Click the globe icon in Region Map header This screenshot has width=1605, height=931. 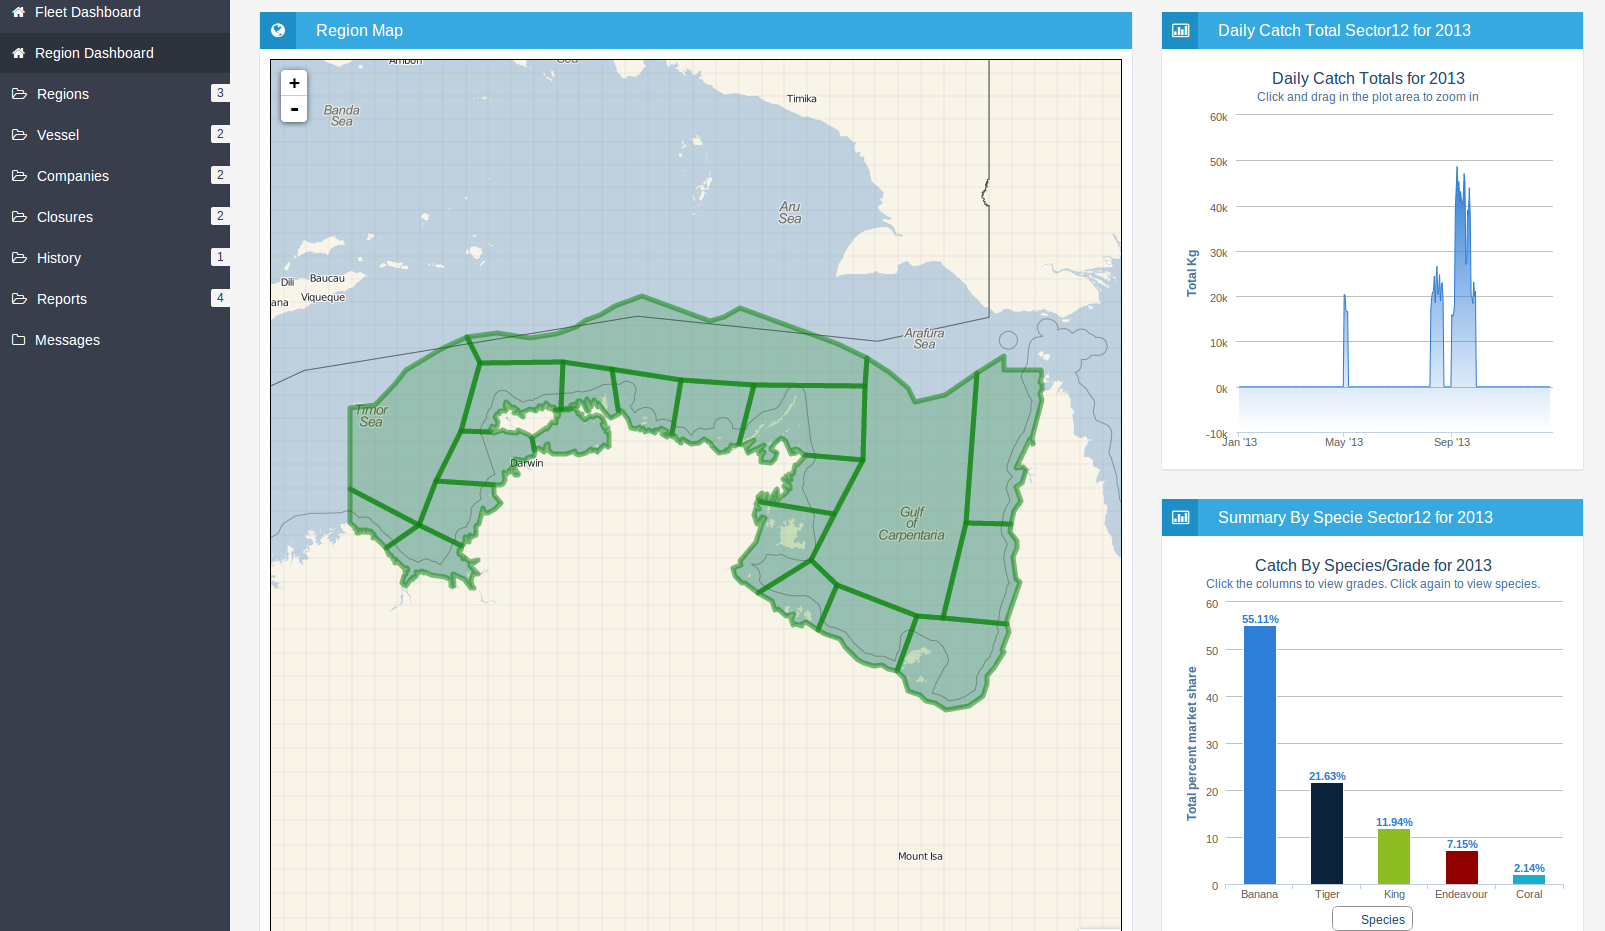click(278, 30)
